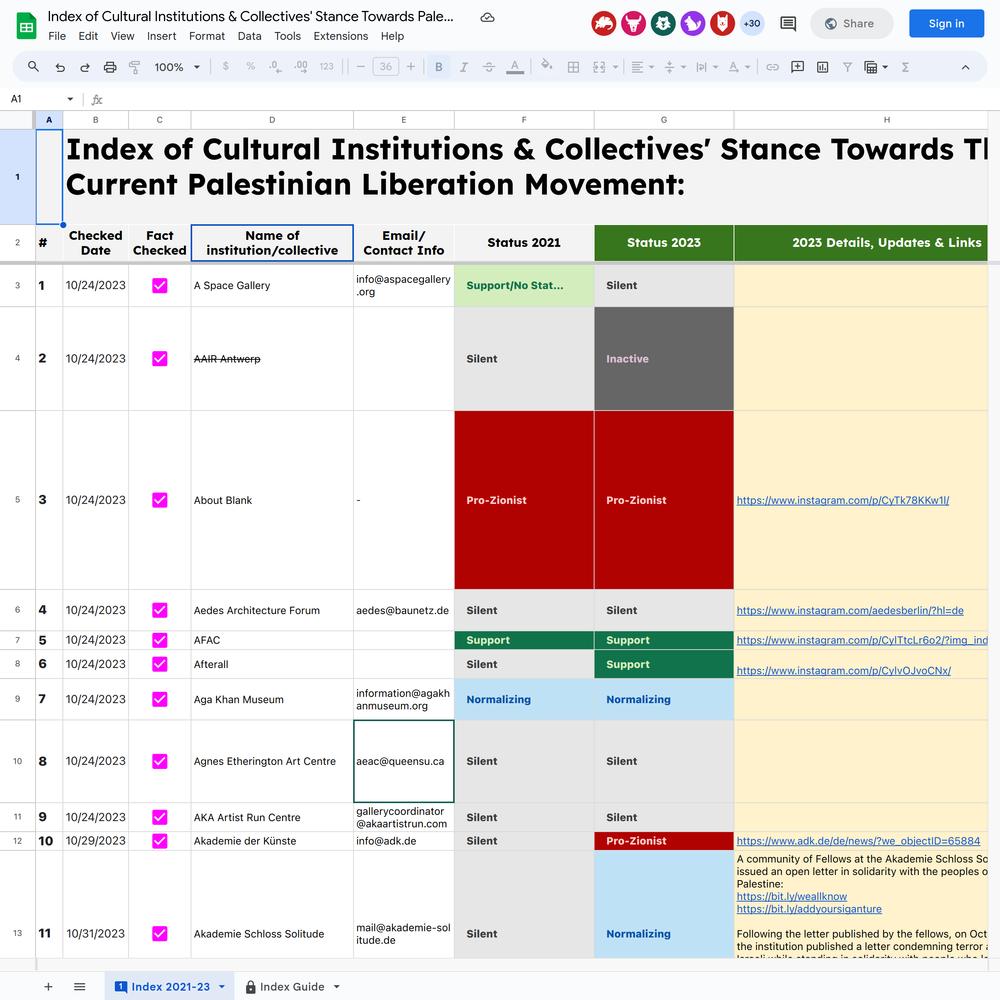Redo the last action
The height and width of the screenshot is (1000, 1000).
click(85, 67)
